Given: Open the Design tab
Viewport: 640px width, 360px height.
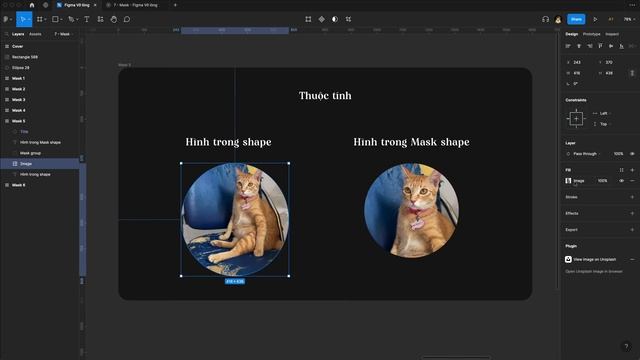Looking at the screenshot, I should click(571, 34).
